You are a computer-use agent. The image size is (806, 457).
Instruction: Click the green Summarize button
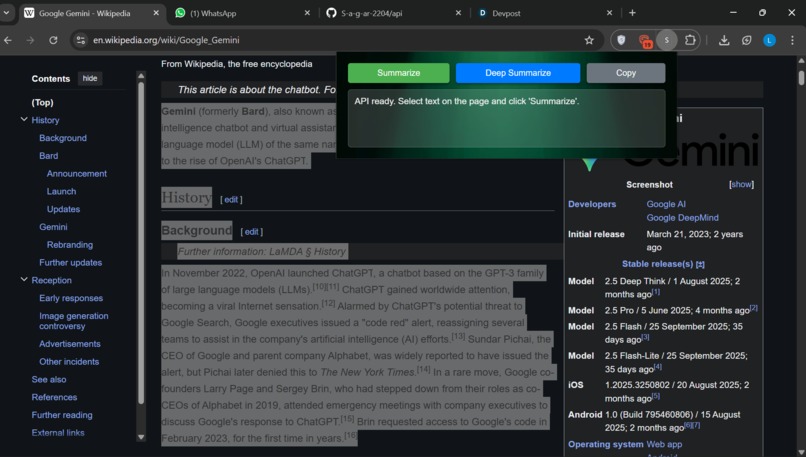398,73
